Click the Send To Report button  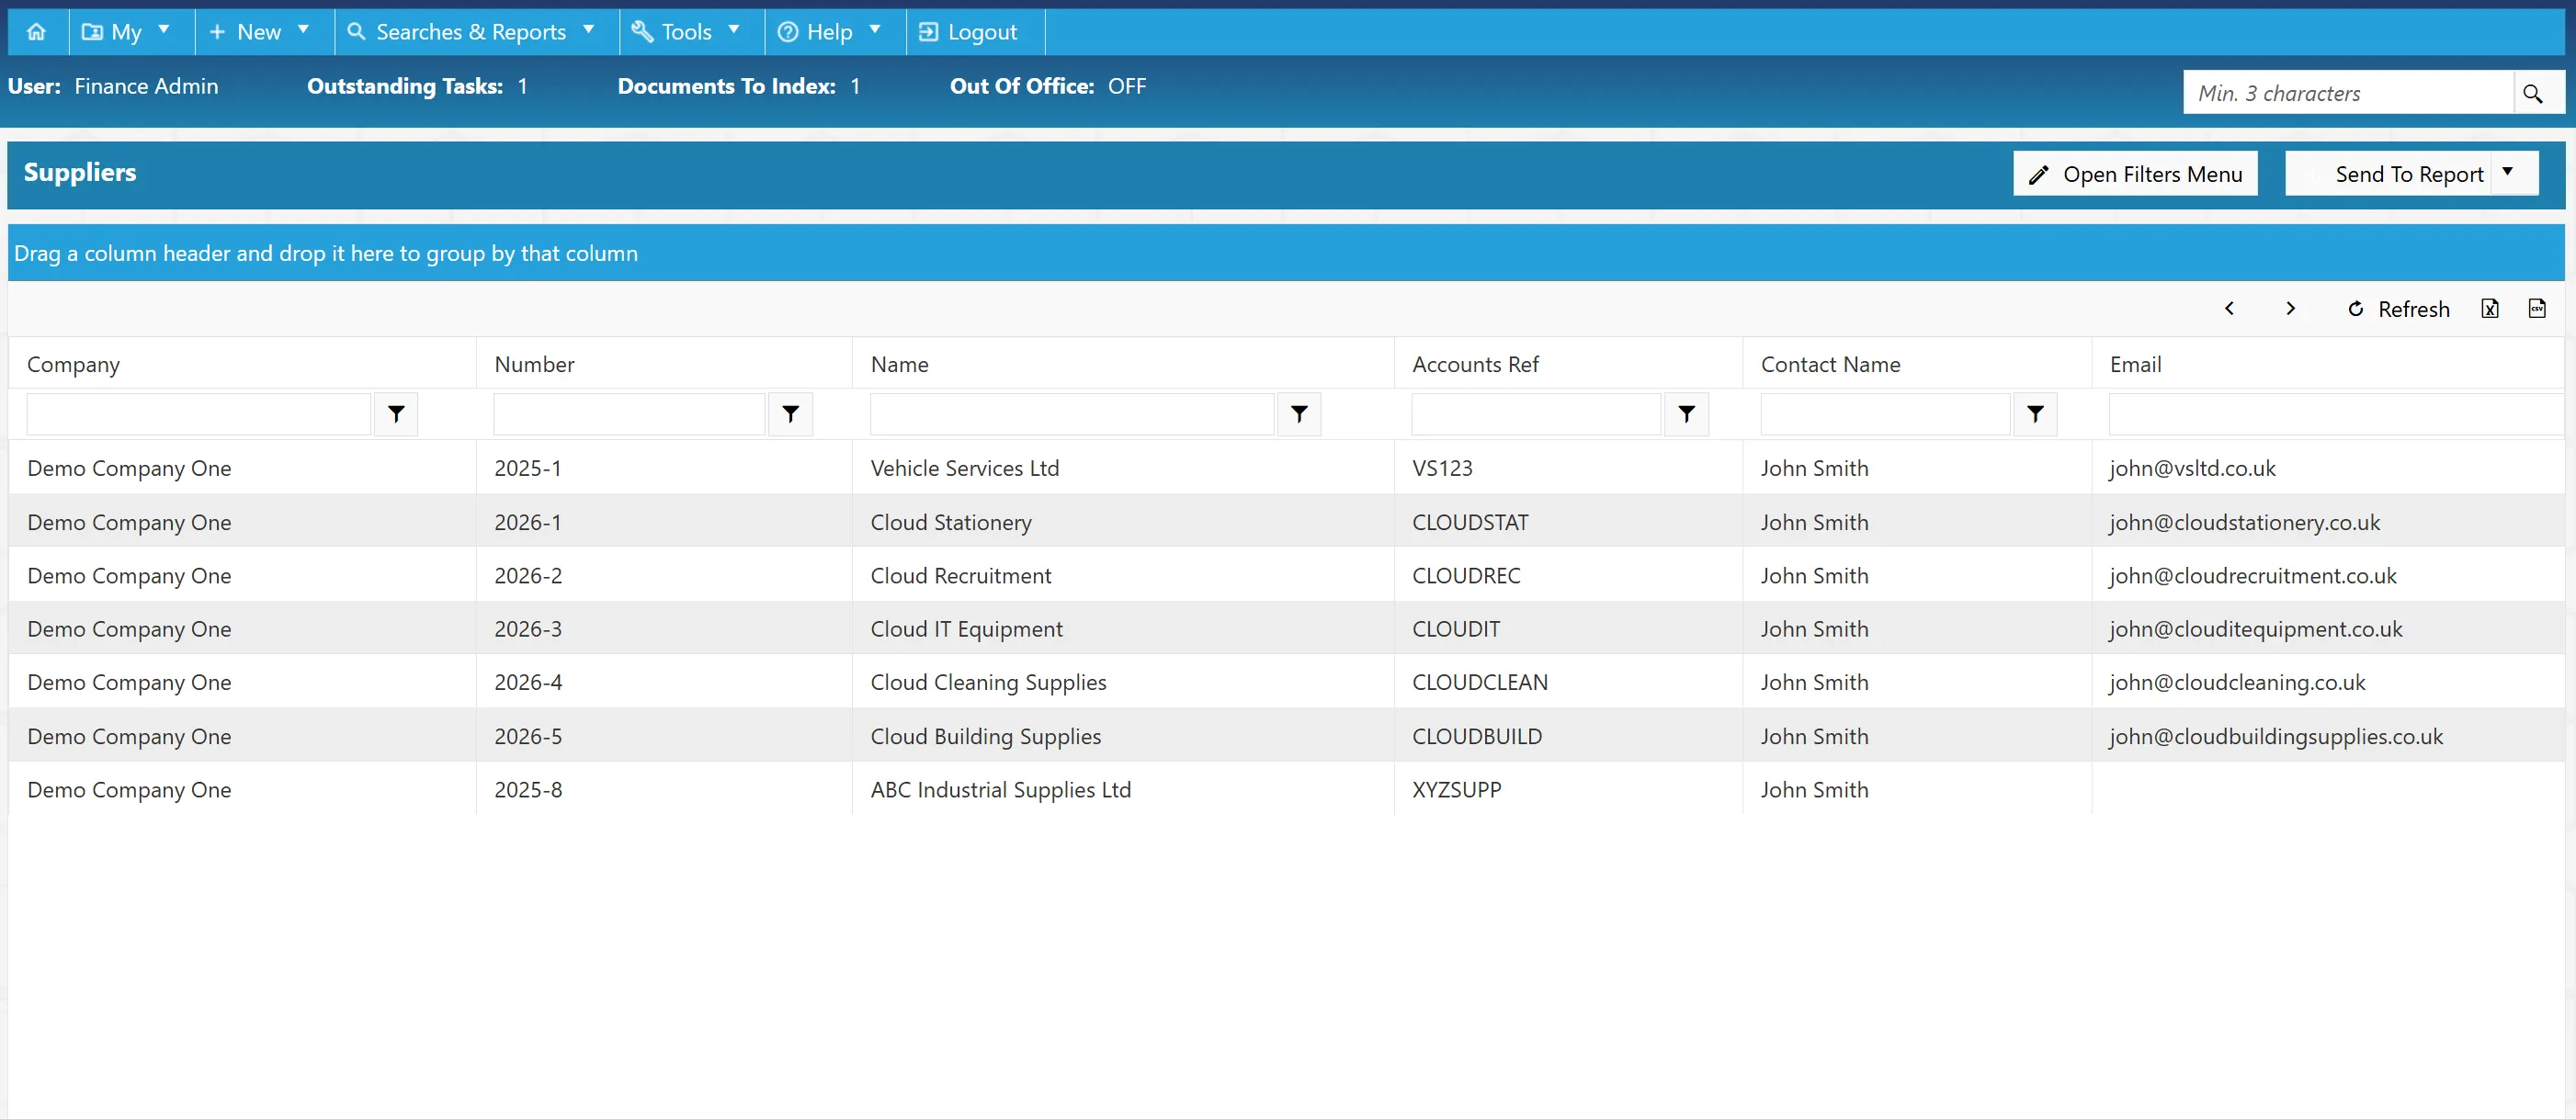click(x=2389, y=174)
